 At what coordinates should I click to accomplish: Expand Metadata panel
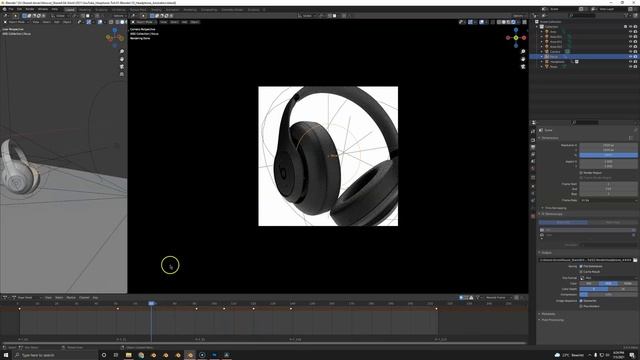pyautogui.click(x=548, y=314)
